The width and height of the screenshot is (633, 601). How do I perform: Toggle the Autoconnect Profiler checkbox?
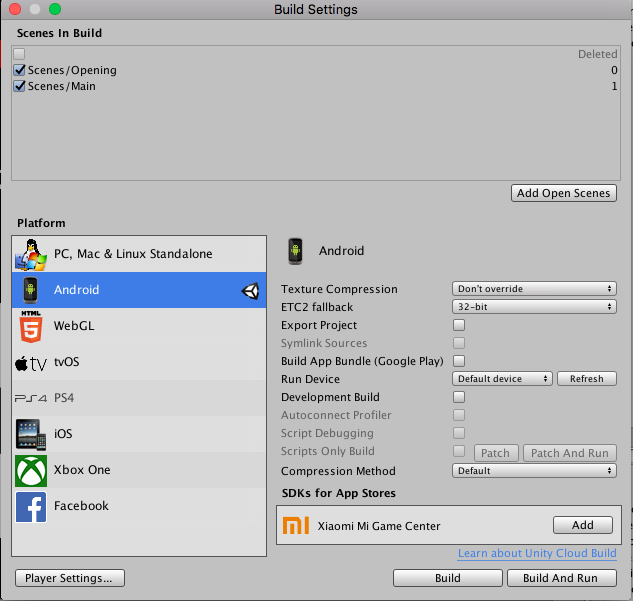459,415
